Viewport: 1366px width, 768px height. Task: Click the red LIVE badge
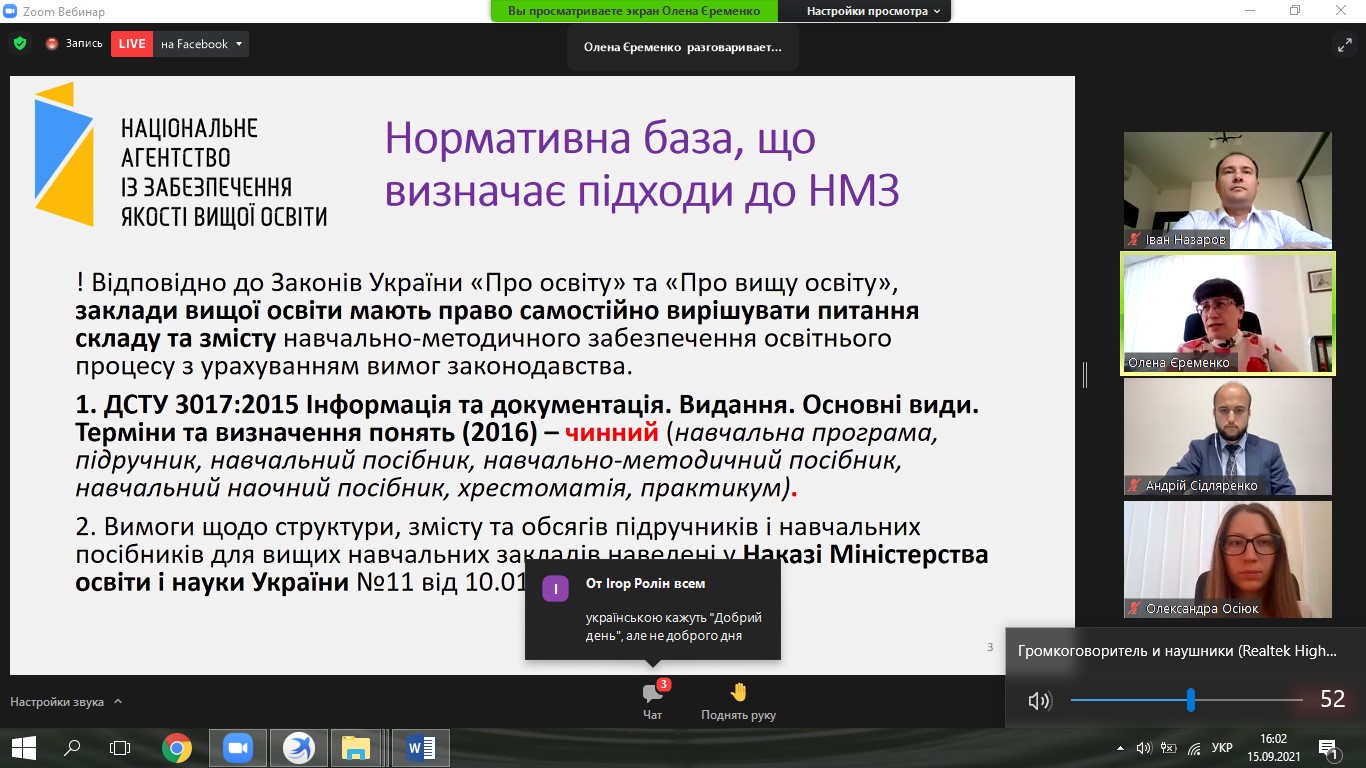coord(132,44)
